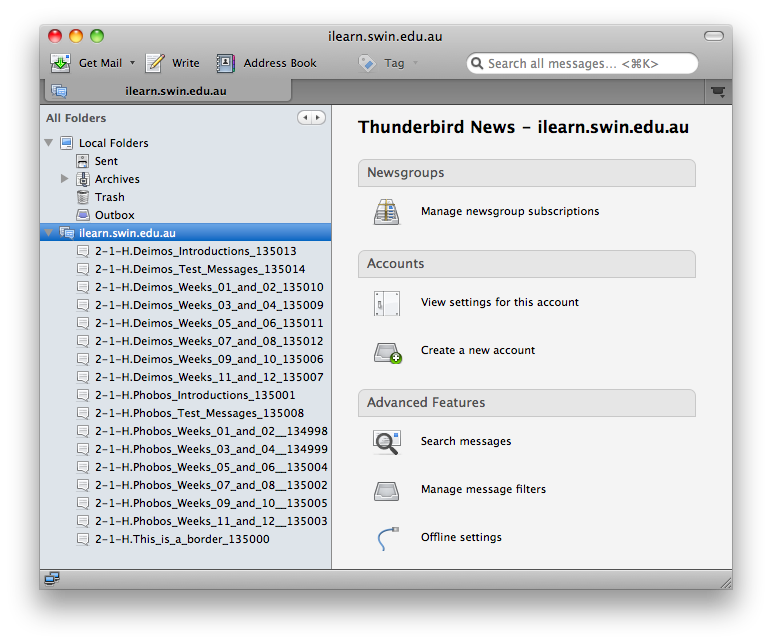The height and width of the screenshot is (644, 772).
Task: Click the Offline settings cable icon
Action: click(388, 538)
